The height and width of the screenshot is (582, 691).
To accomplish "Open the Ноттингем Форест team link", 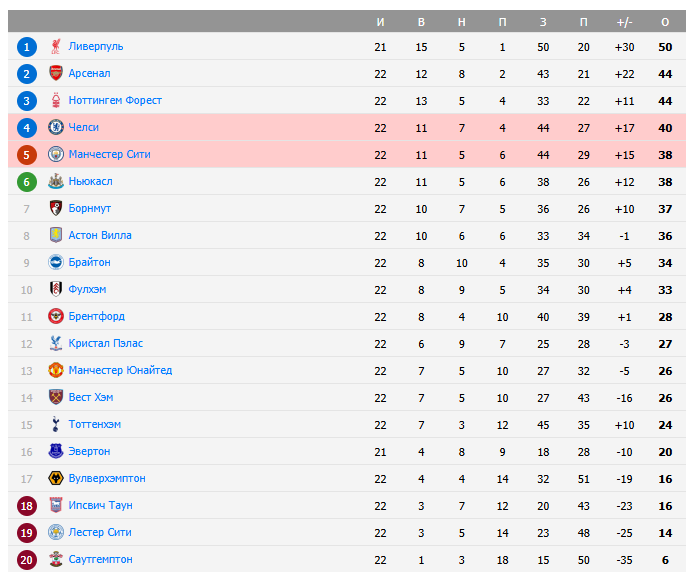I will (x=115, y=101).
